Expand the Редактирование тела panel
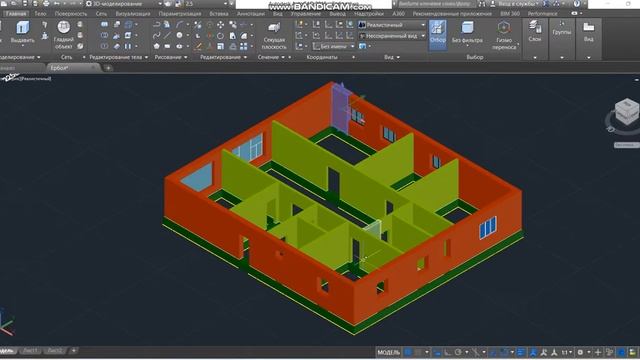Image resolution: width=640 pixels, height=360 pixels. coord(118,57)
